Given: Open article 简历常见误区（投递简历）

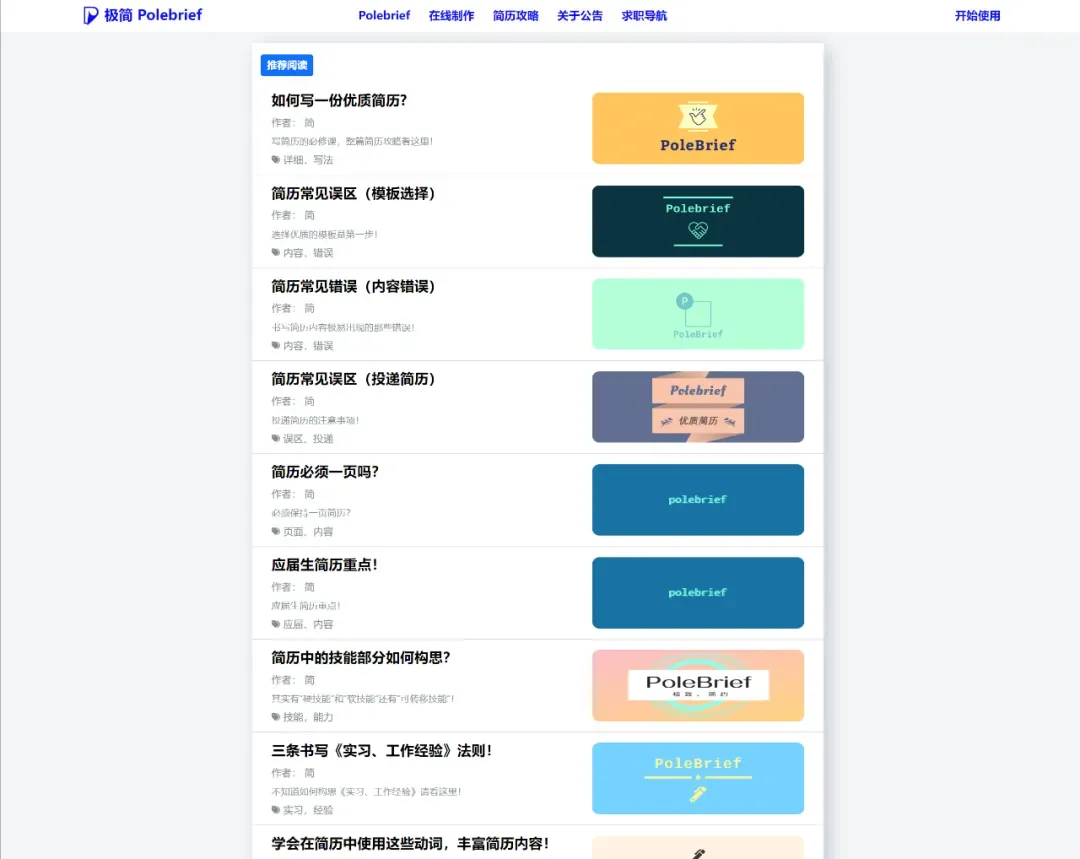Looking at the screenshot, I should point(353,379).
